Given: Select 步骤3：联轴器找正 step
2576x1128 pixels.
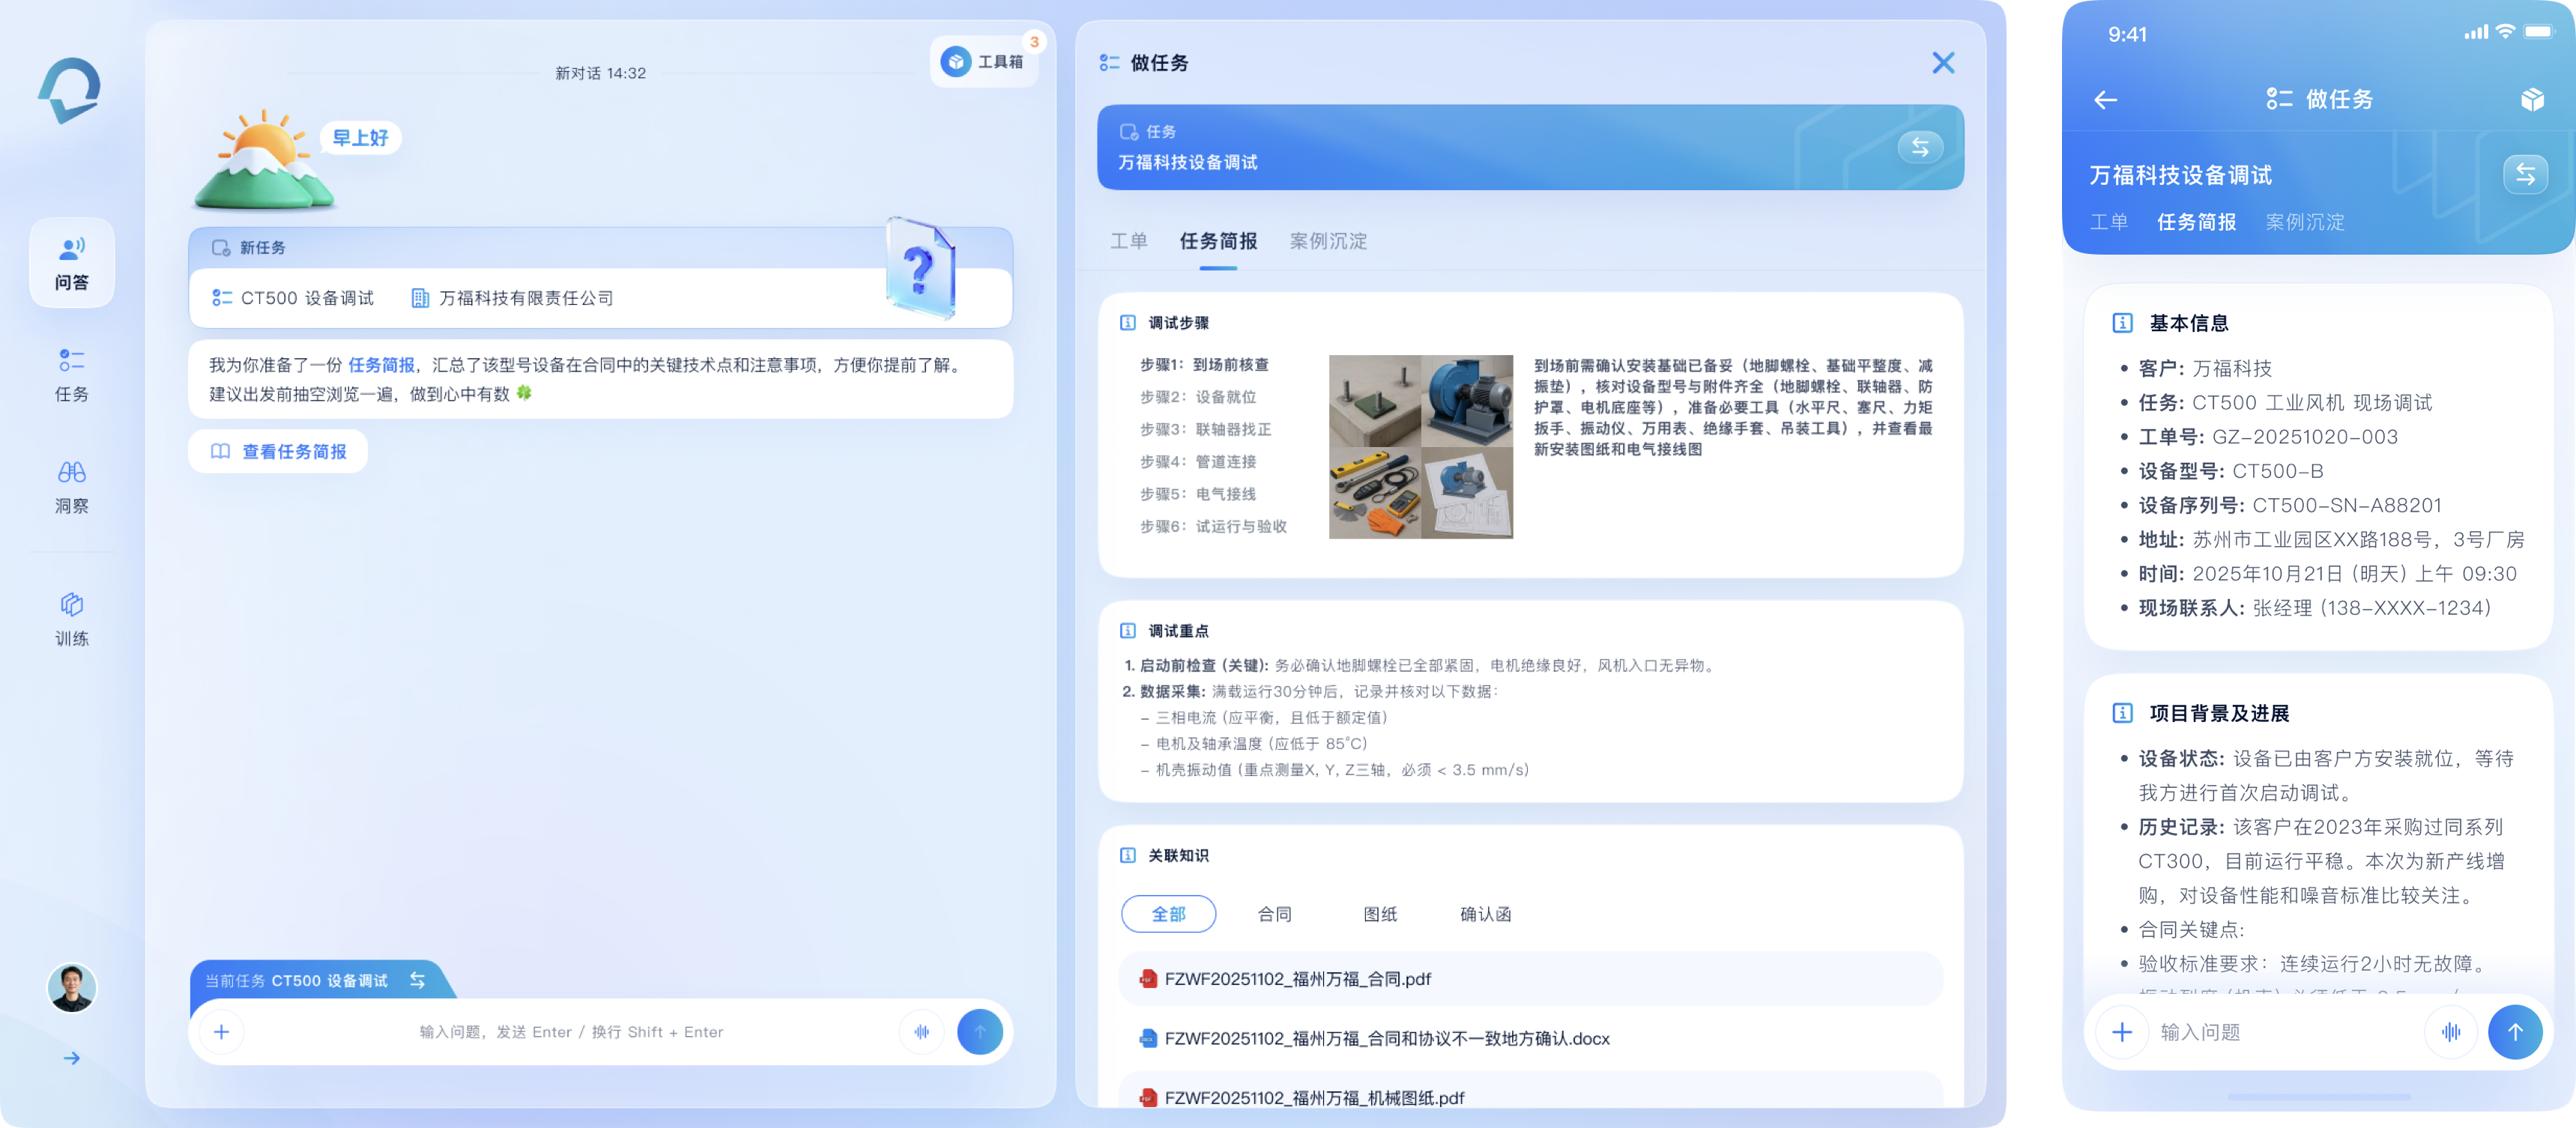Looking at the screenshot, I should point(1206,429).
